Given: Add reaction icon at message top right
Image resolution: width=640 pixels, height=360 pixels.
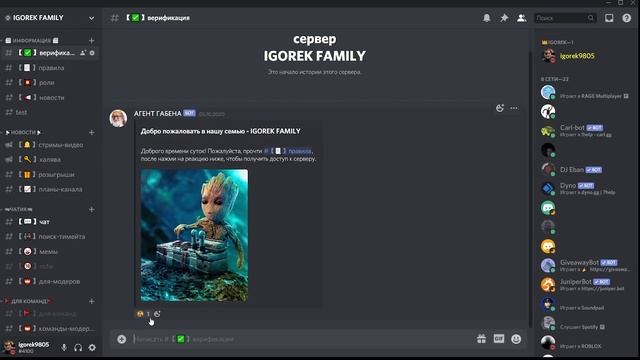Looking at the screenshot, I should click(x=500, y=108).
